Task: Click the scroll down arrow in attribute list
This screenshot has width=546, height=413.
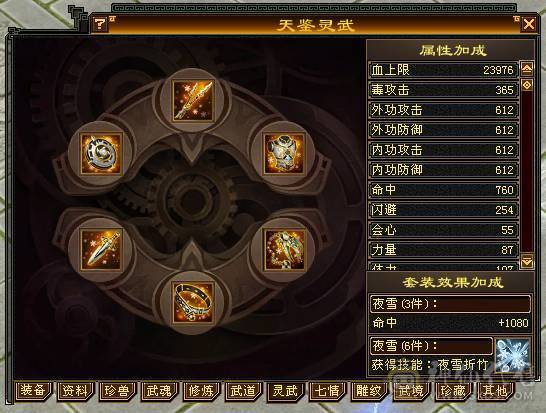Action: pos(527,261)
